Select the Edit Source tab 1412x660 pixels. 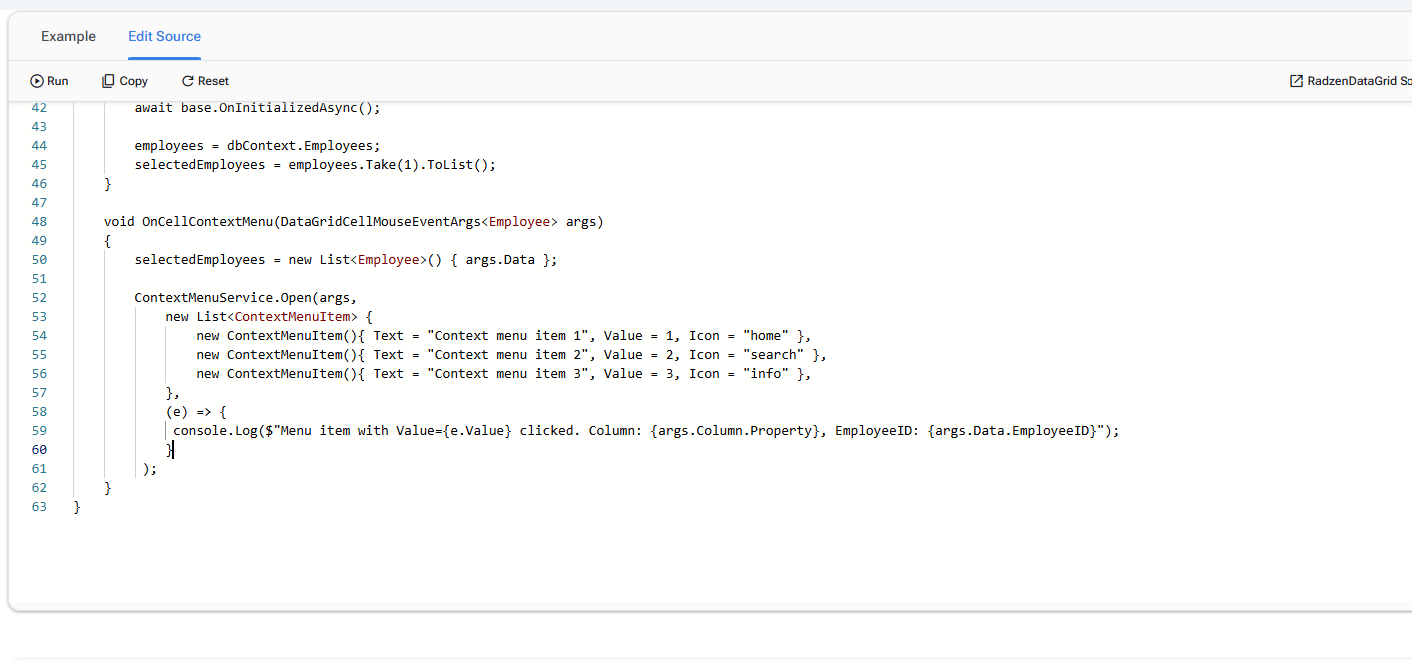click(164, 36)
